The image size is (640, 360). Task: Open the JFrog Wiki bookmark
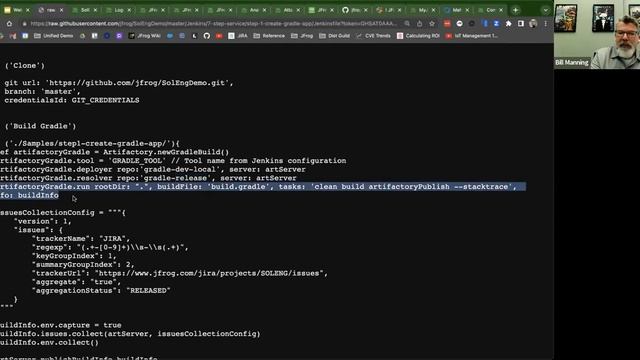(x=144, y=36)
